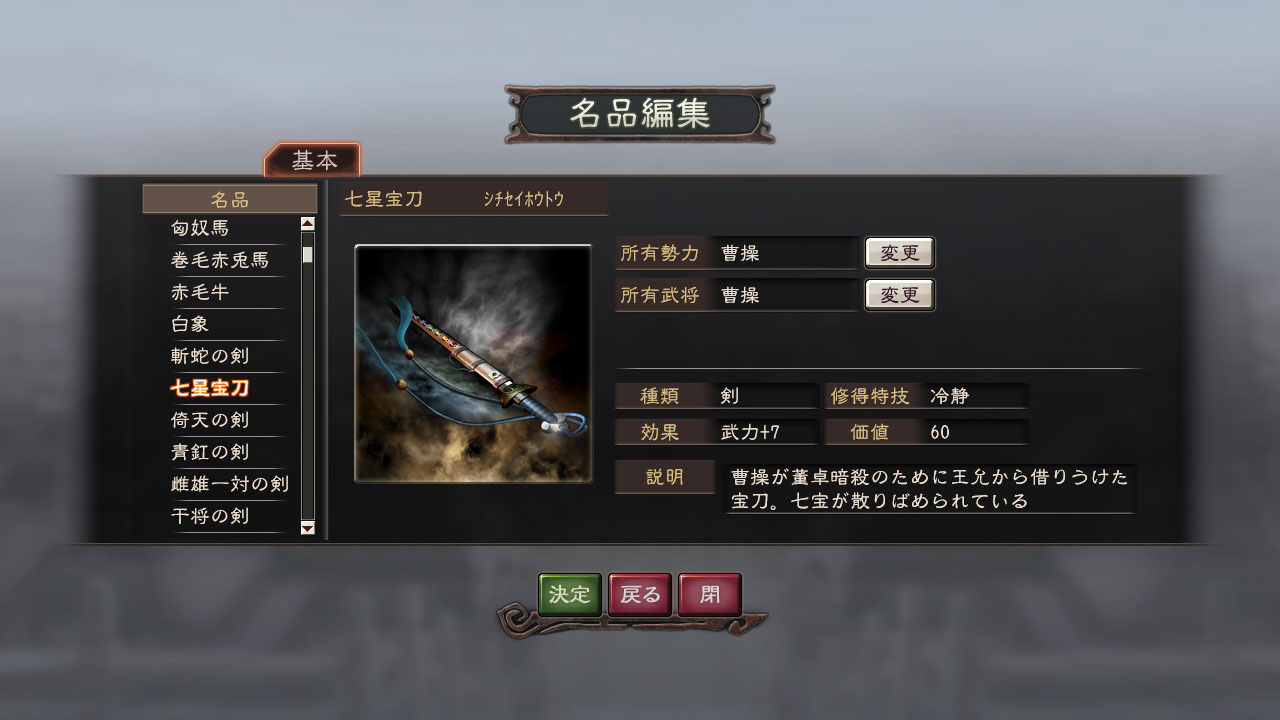Close the editor with 閉 button

click(710, 595)
